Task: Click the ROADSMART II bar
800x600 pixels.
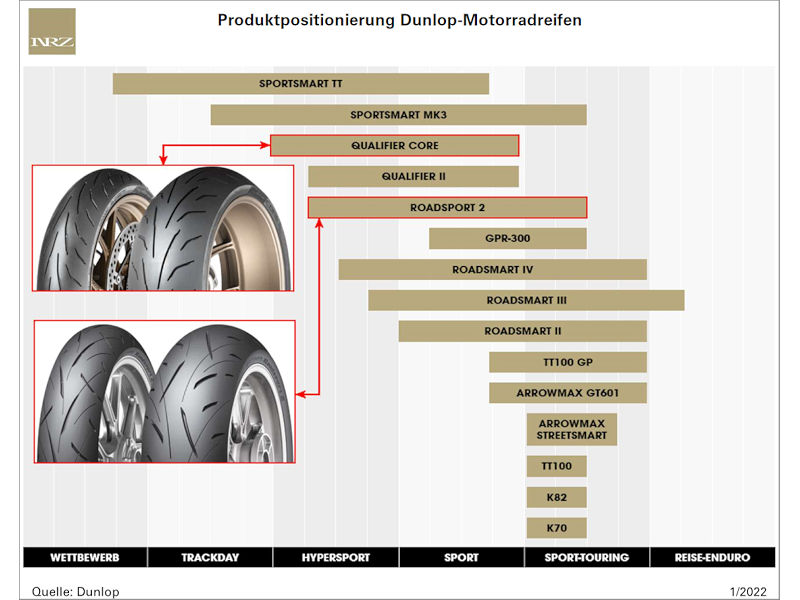Action: tap(522, 331)
